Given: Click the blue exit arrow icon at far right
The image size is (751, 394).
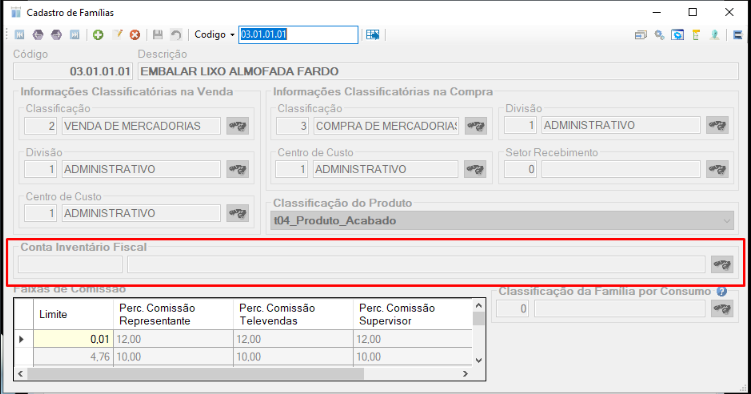Looking at the screenshot, I should [738, 35].
